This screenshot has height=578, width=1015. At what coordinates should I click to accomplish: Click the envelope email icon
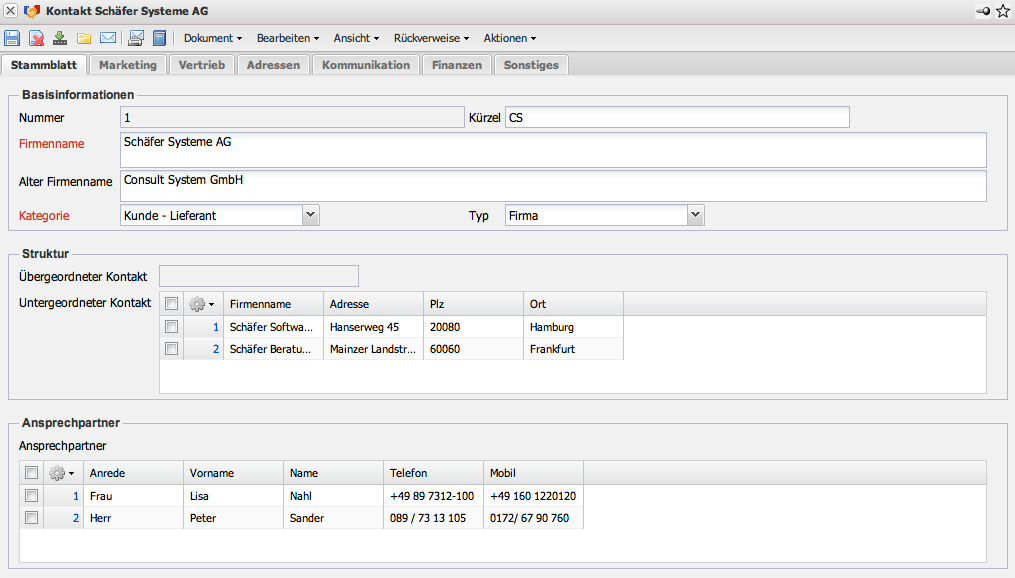tap(108, 38)
